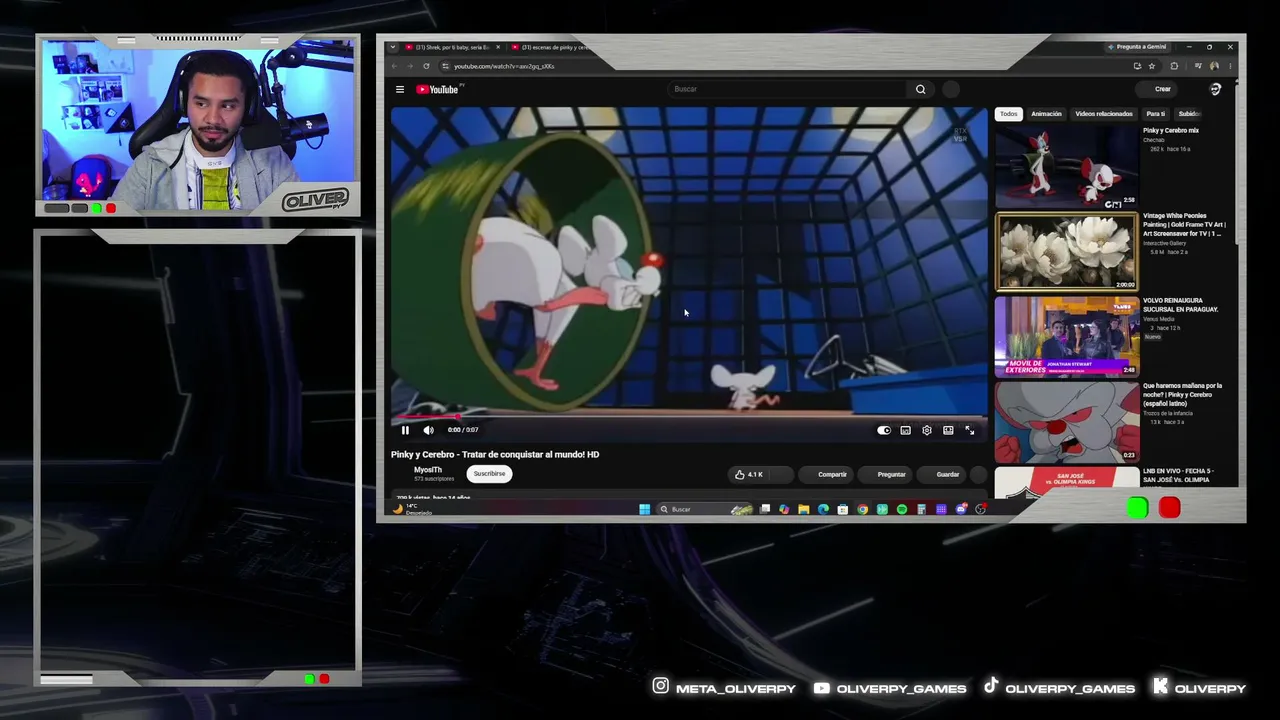This screenshot has width=1280, height=720.
Task: Switch to the 'Shrek, por ti baby' tab
Action: (450, 47)
